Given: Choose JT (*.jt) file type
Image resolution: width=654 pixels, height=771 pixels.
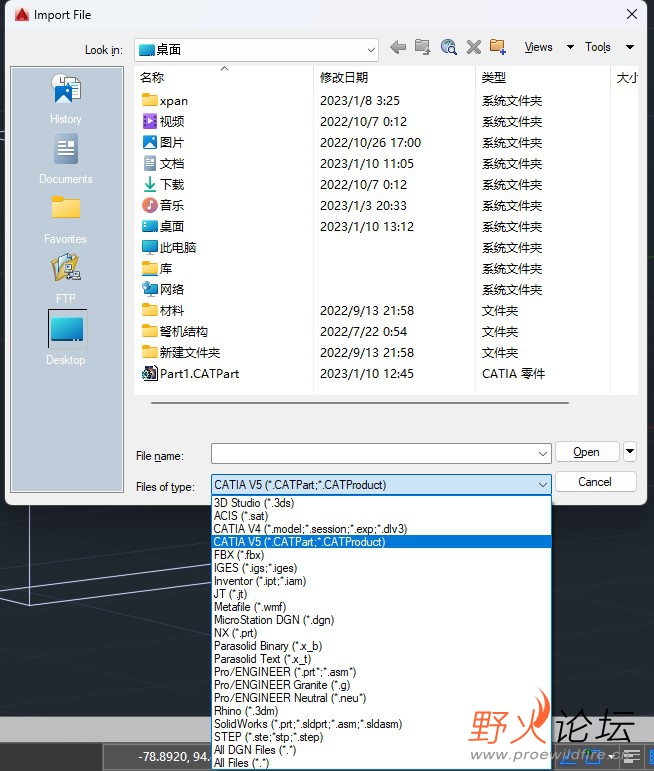Looking at the screenshot, I should [x=381, y=594].
